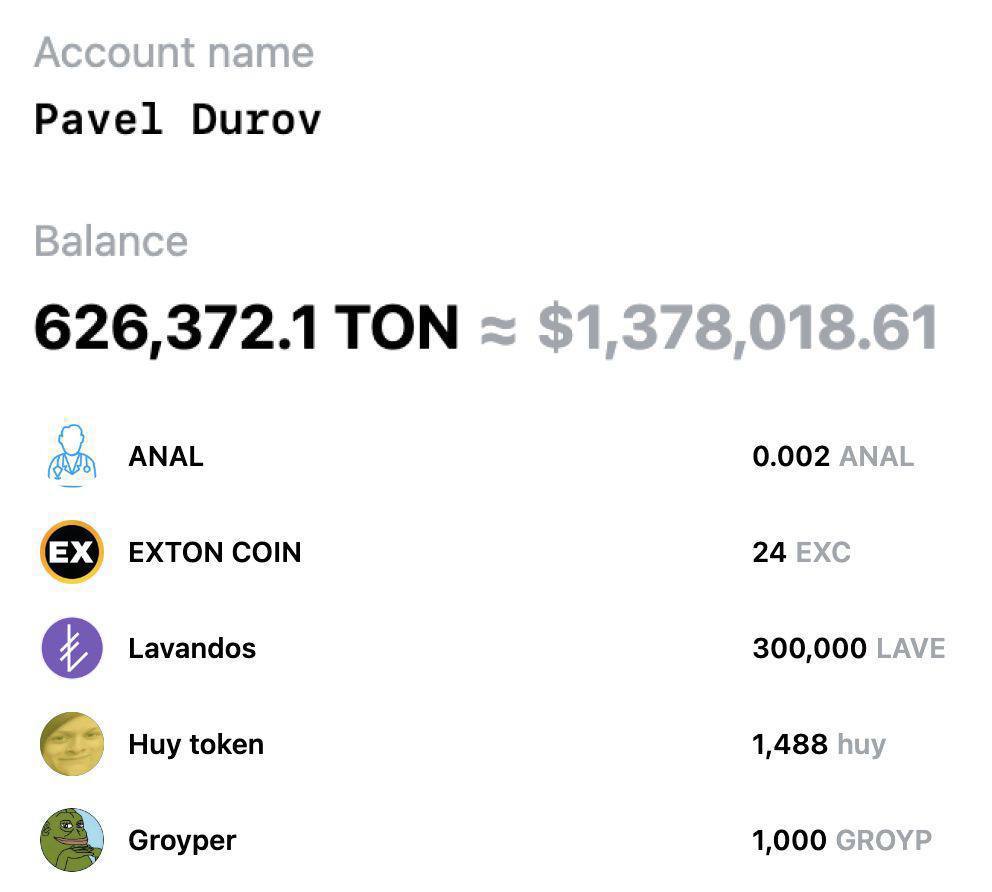Viewport: 992px width, 892px height.
Task: Click the 24 EXC balance amount
Action: (x=801, y=552)
